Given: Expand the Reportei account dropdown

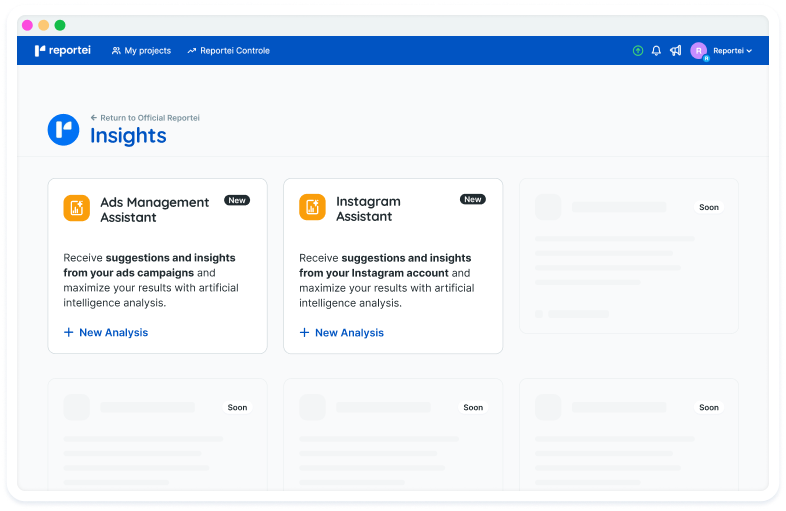Looking at the screenshot, I should pyautogui.click(x=732, y=51).
